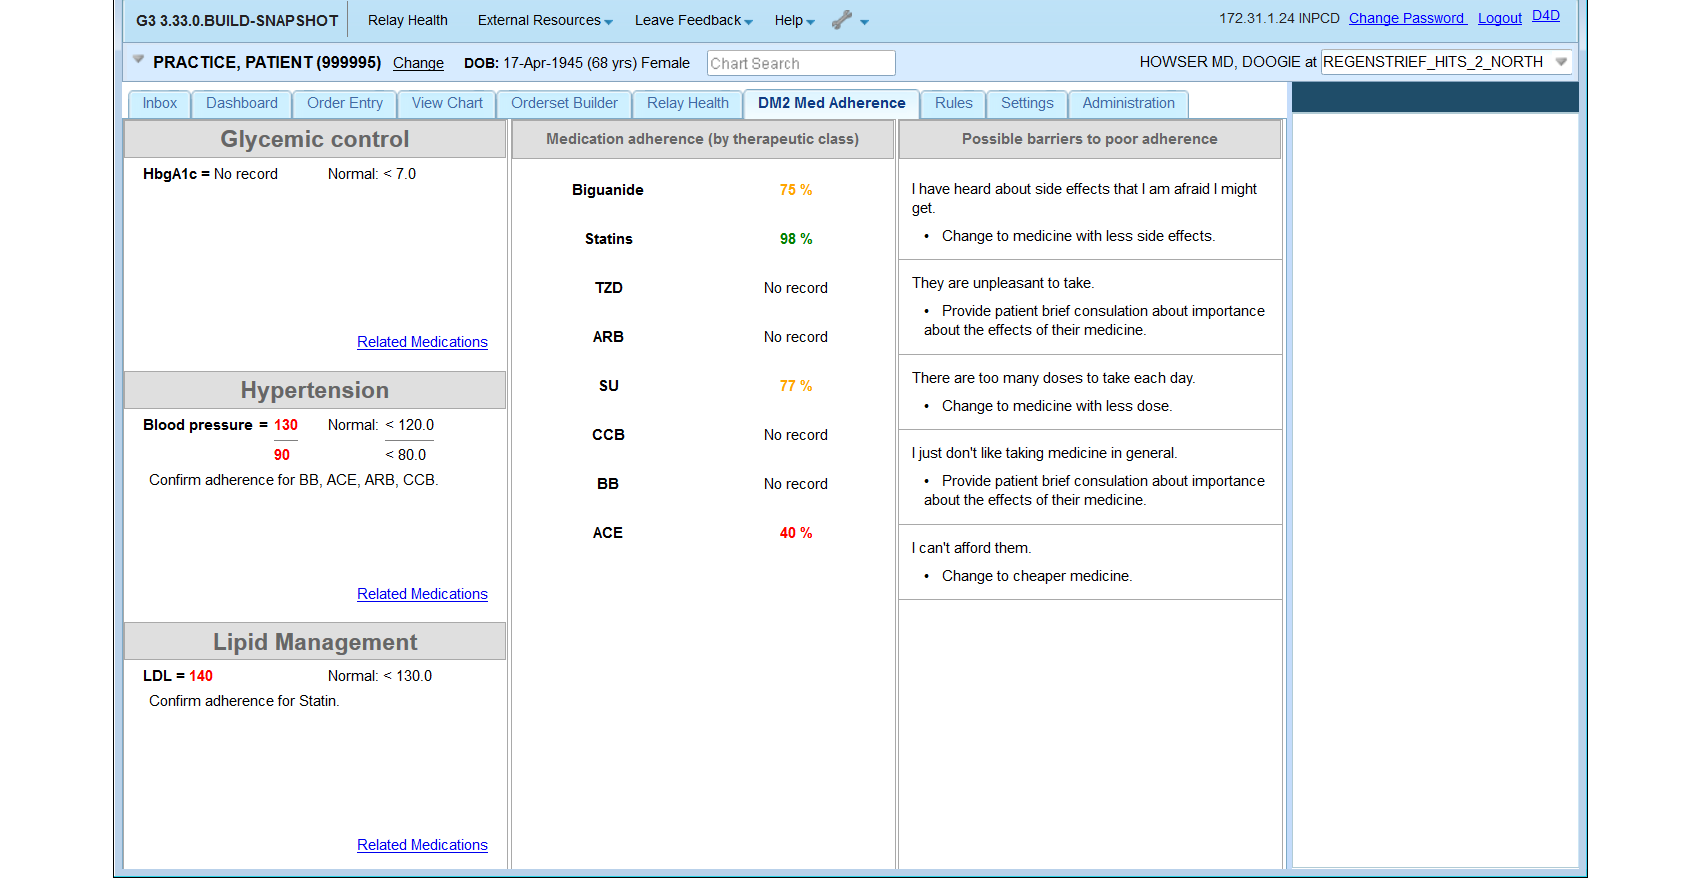Switch to the Inbox tab
Screen dimensions: 1700x878
pos(159,103)
